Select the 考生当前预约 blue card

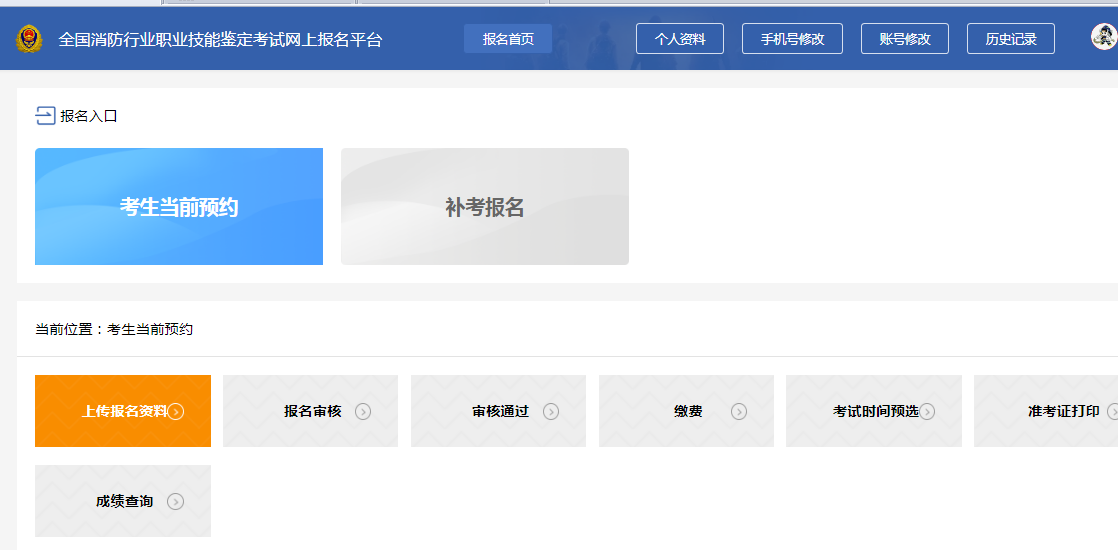[x=179, y=207]
